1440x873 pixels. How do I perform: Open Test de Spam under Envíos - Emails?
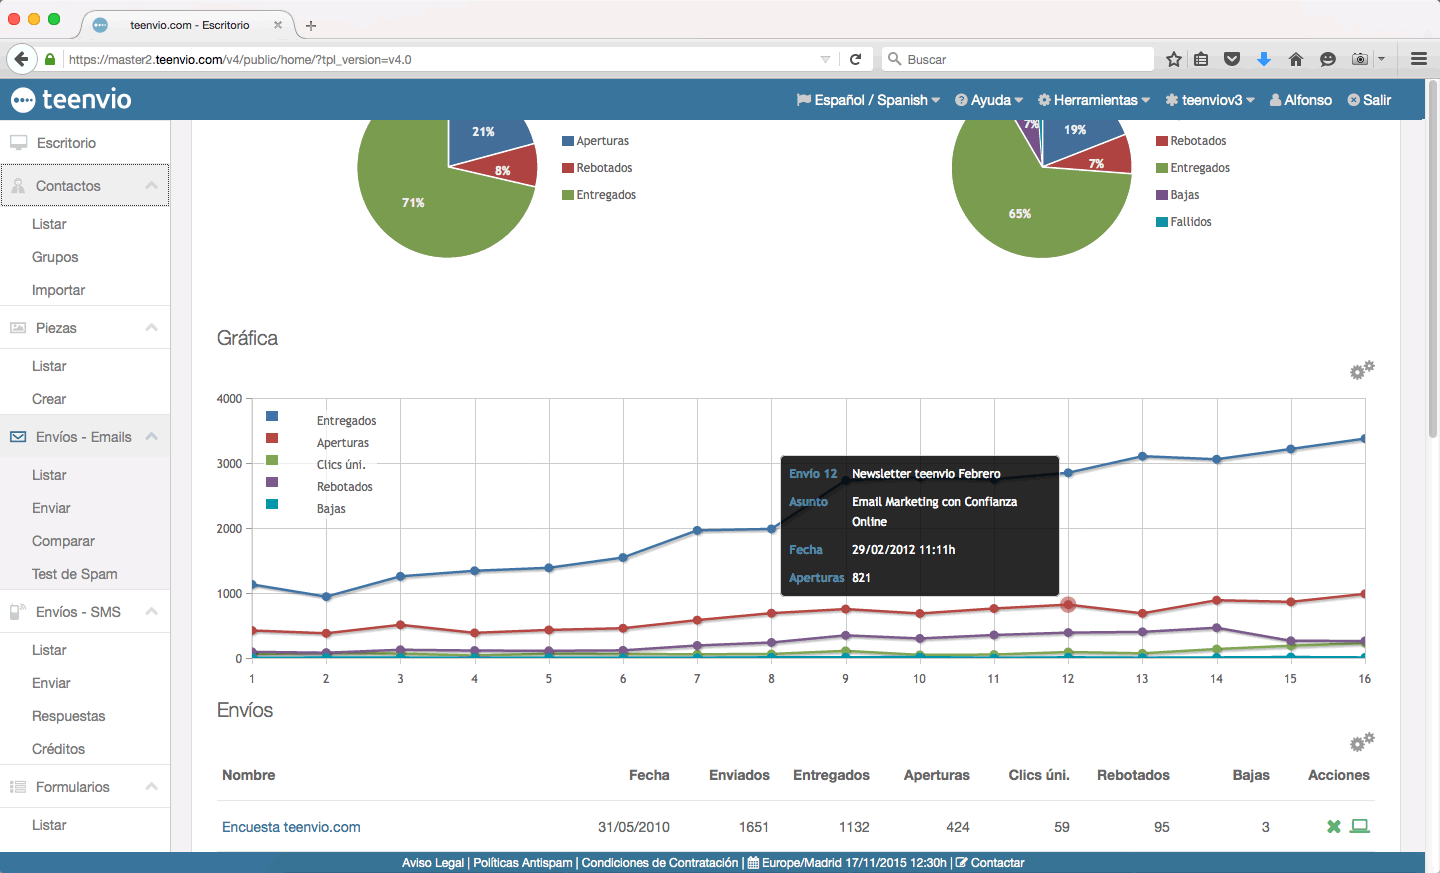coord(75,574)
